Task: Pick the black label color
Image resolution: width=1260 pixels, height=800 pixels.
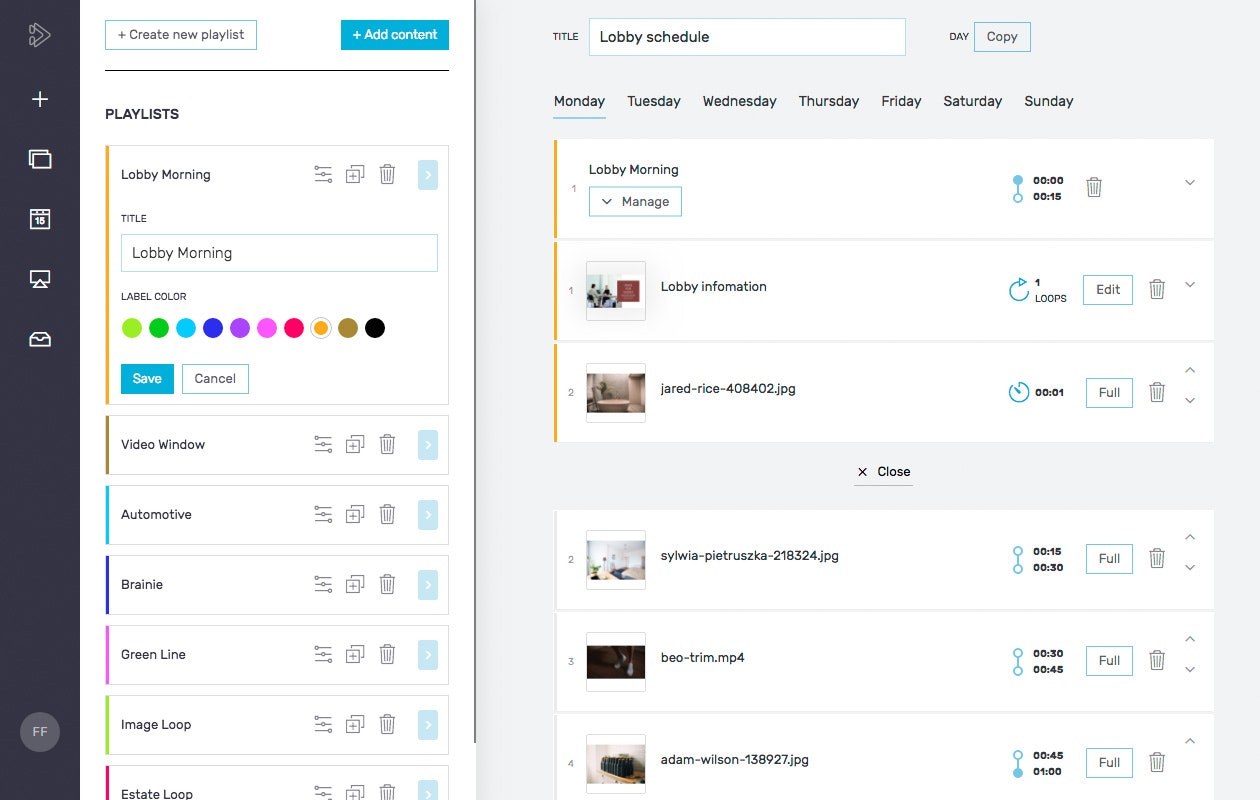Action: click(375, 328)
